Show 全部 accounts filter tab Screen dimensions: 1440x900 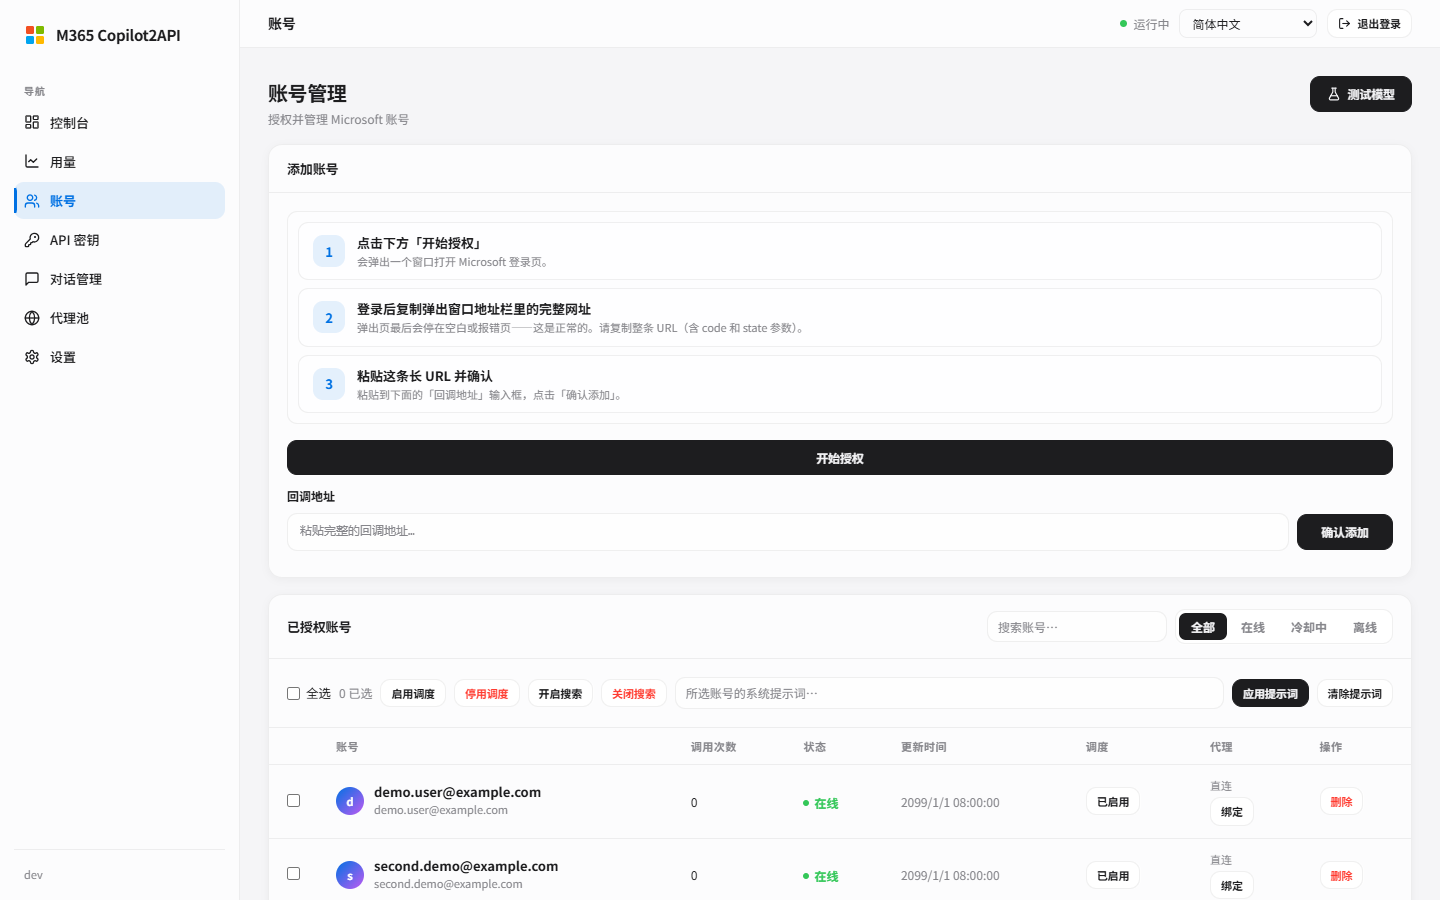click(x=1203, y=627)
